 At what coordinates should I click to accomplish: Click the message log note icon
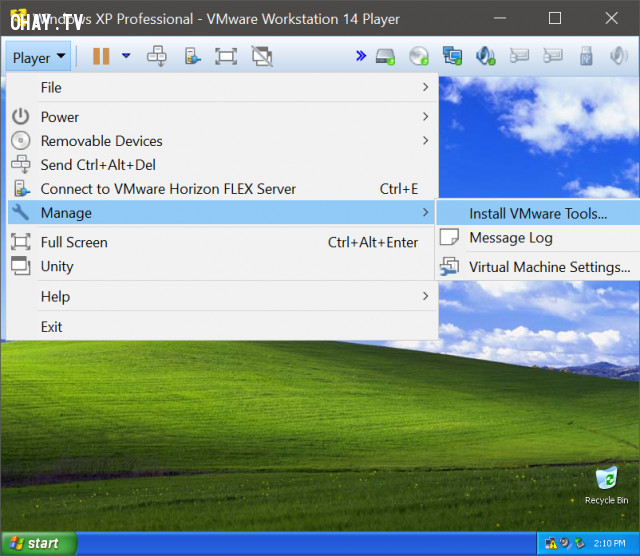point(449,237)
